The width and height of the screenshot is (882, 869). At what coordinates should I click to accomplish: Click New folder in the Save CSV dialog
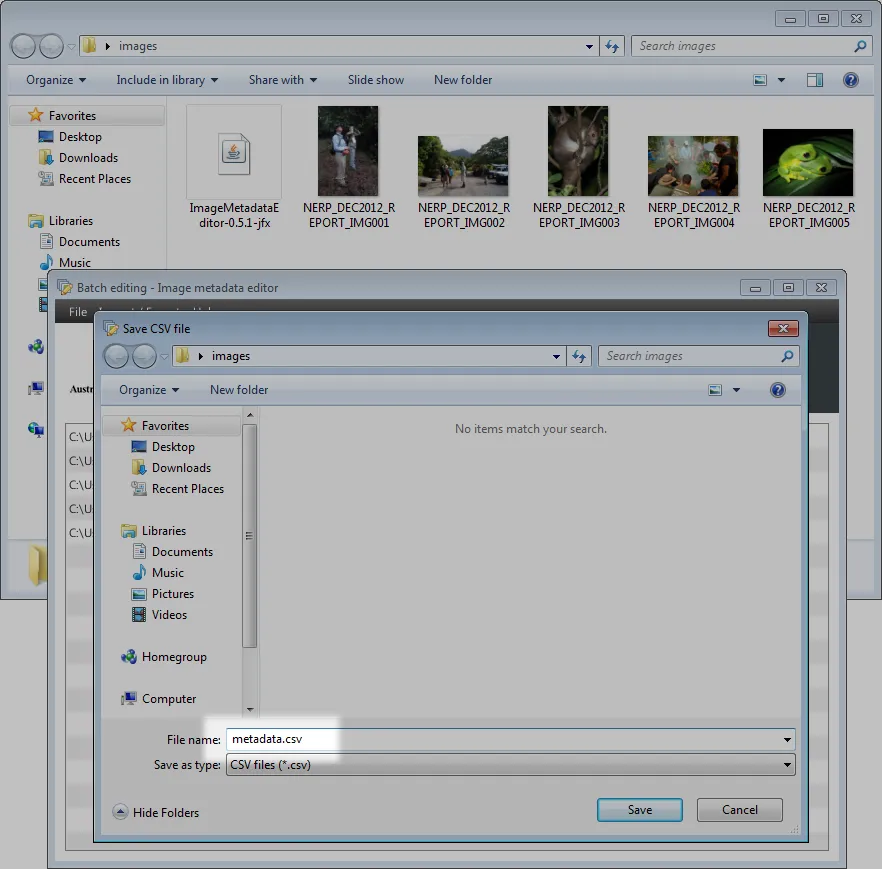click(x=239, y=390)
